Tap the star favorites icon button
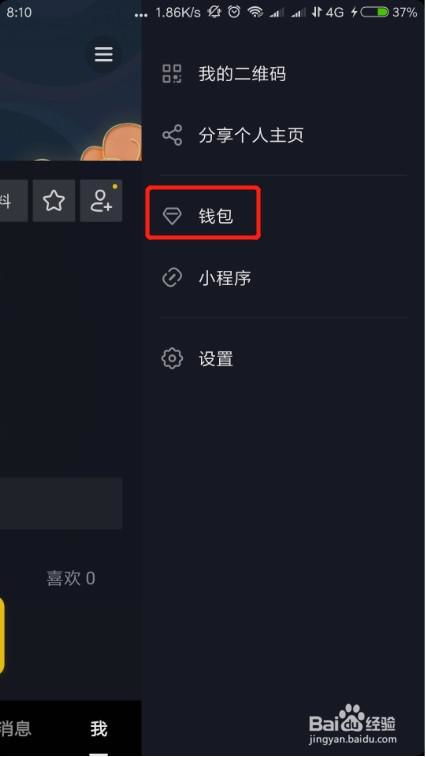Viewport: 426px width, 757px height. (54, 201)
